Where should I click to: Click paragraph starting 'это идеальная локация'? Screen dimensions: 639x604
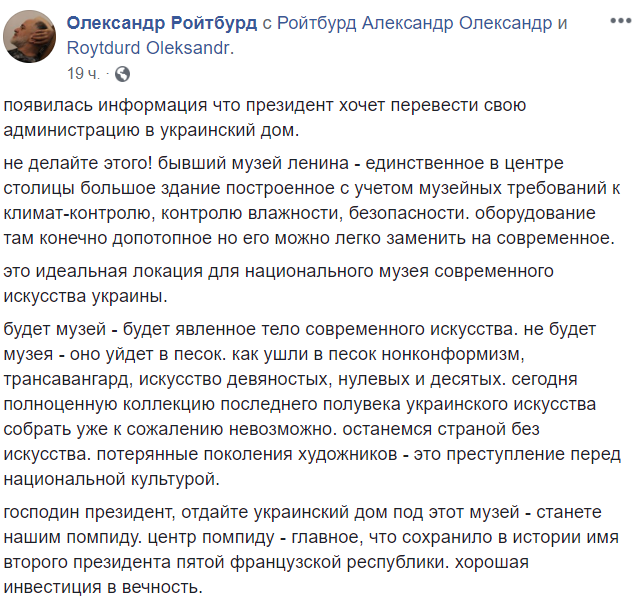pyautogui.click(x=278, y=284)
